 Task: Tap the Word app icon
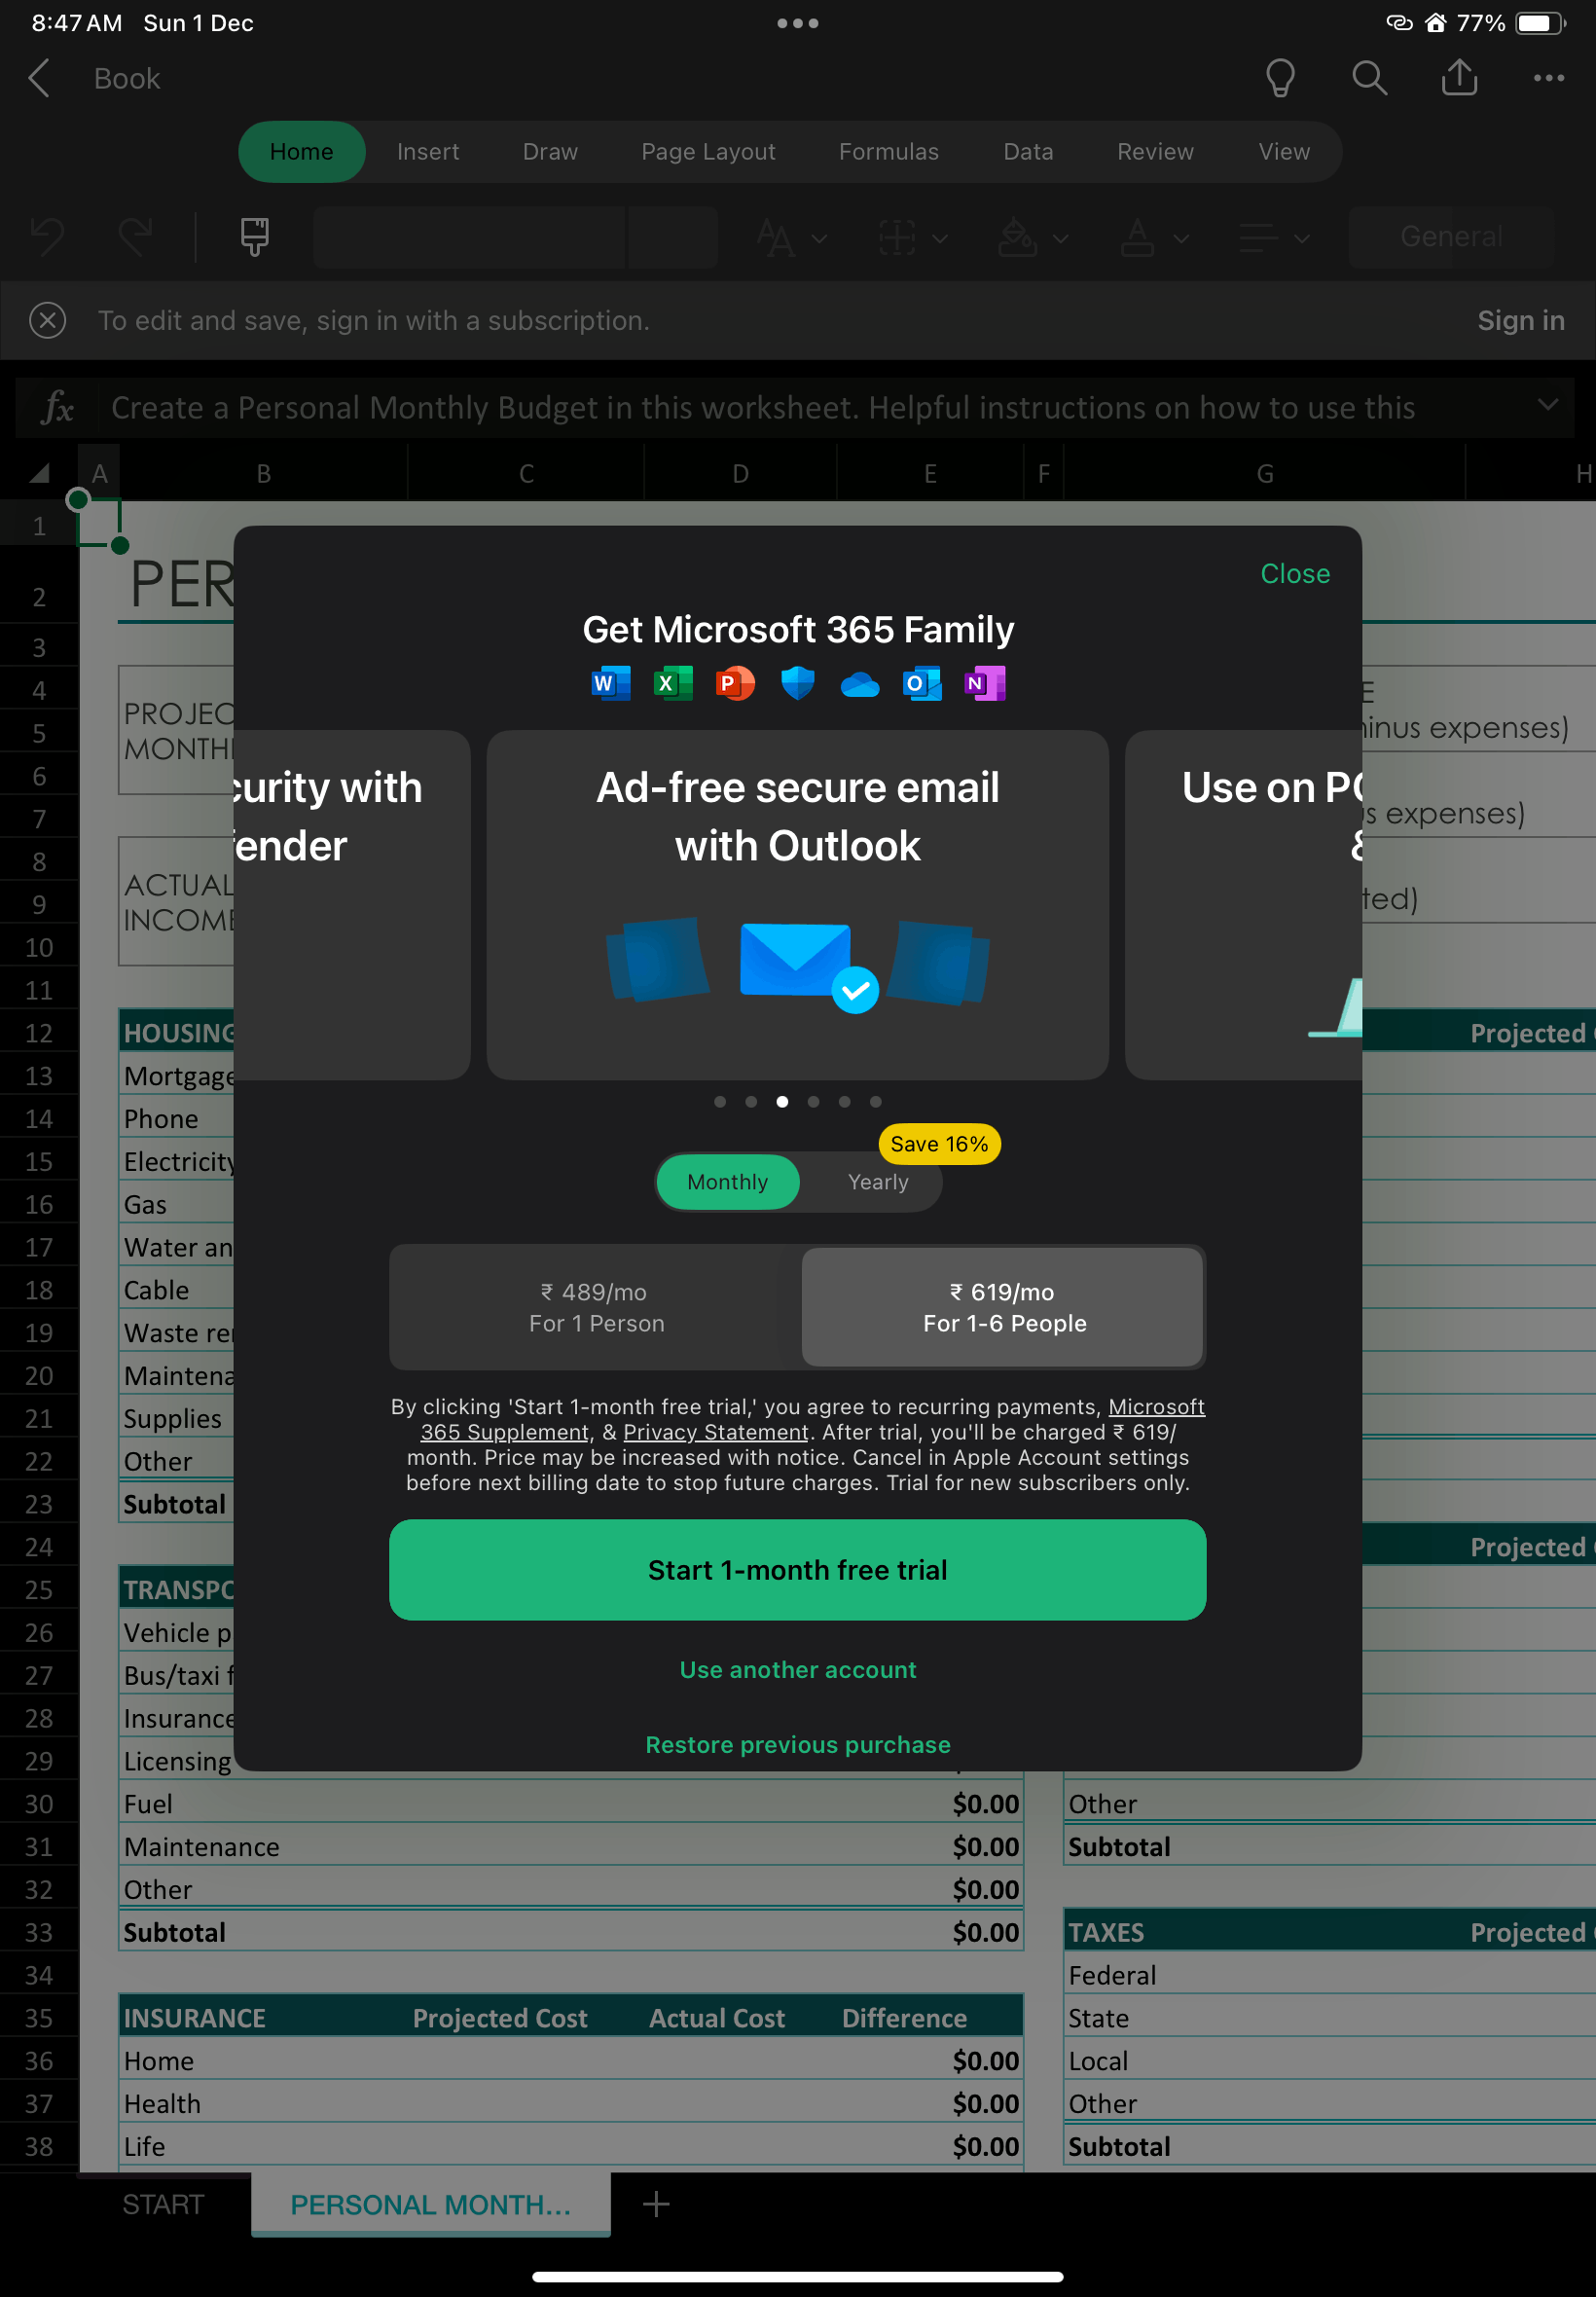tap(610, 683)
